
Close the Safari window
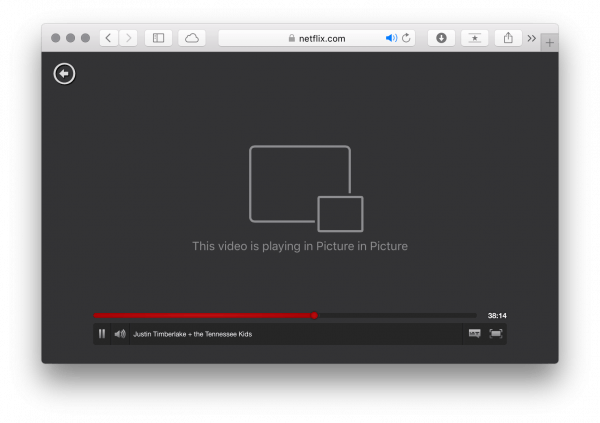[55, 38]
